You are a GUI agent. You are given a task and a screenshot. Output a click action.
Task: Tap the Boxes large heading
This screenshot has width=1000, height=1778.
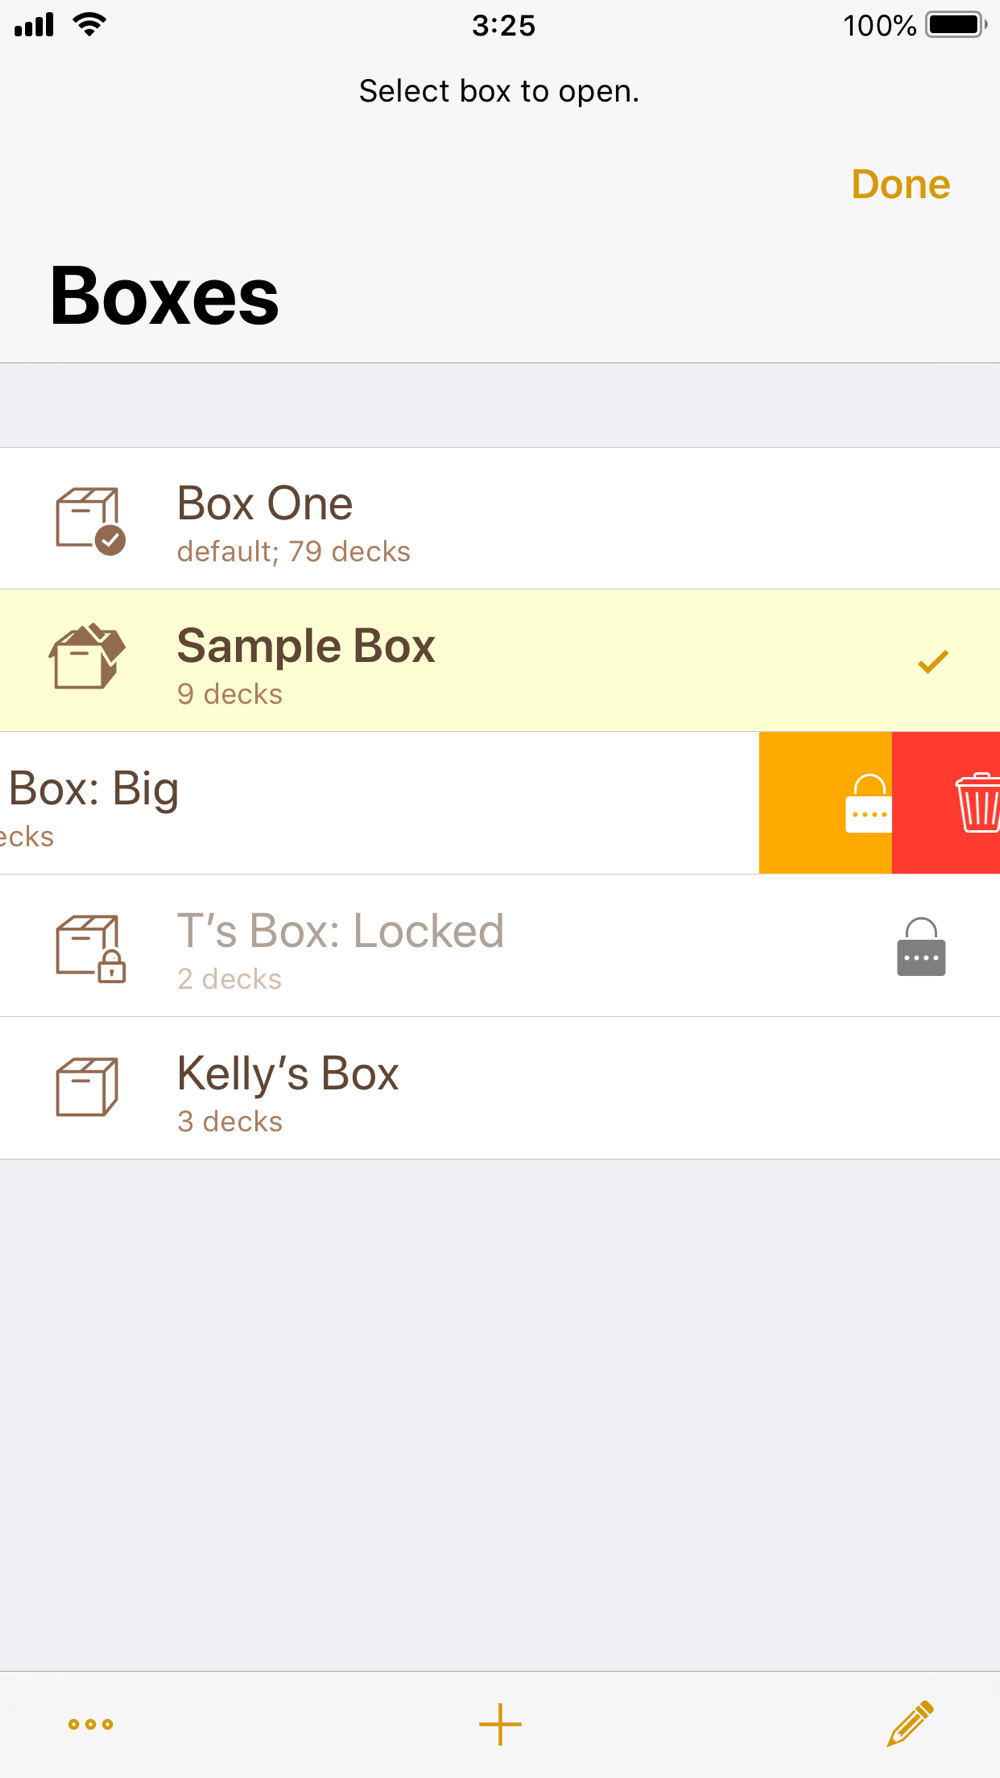point(165,296)
